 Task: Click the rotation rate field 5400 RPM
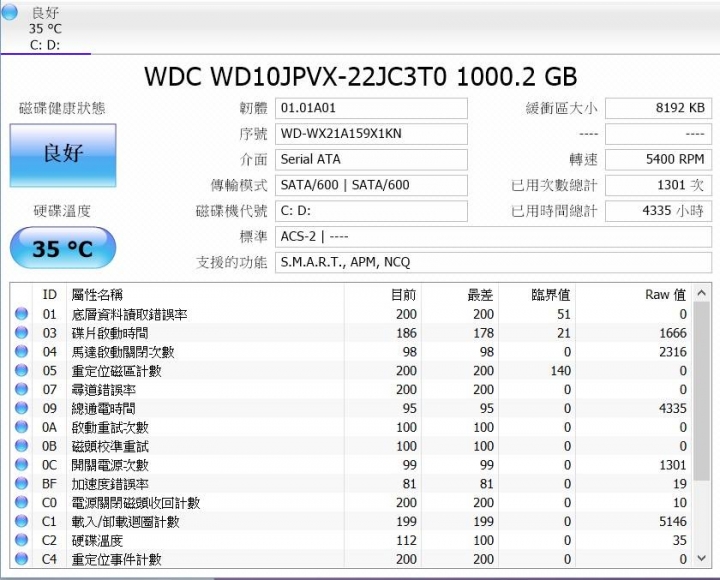click(x=658, y=159)
